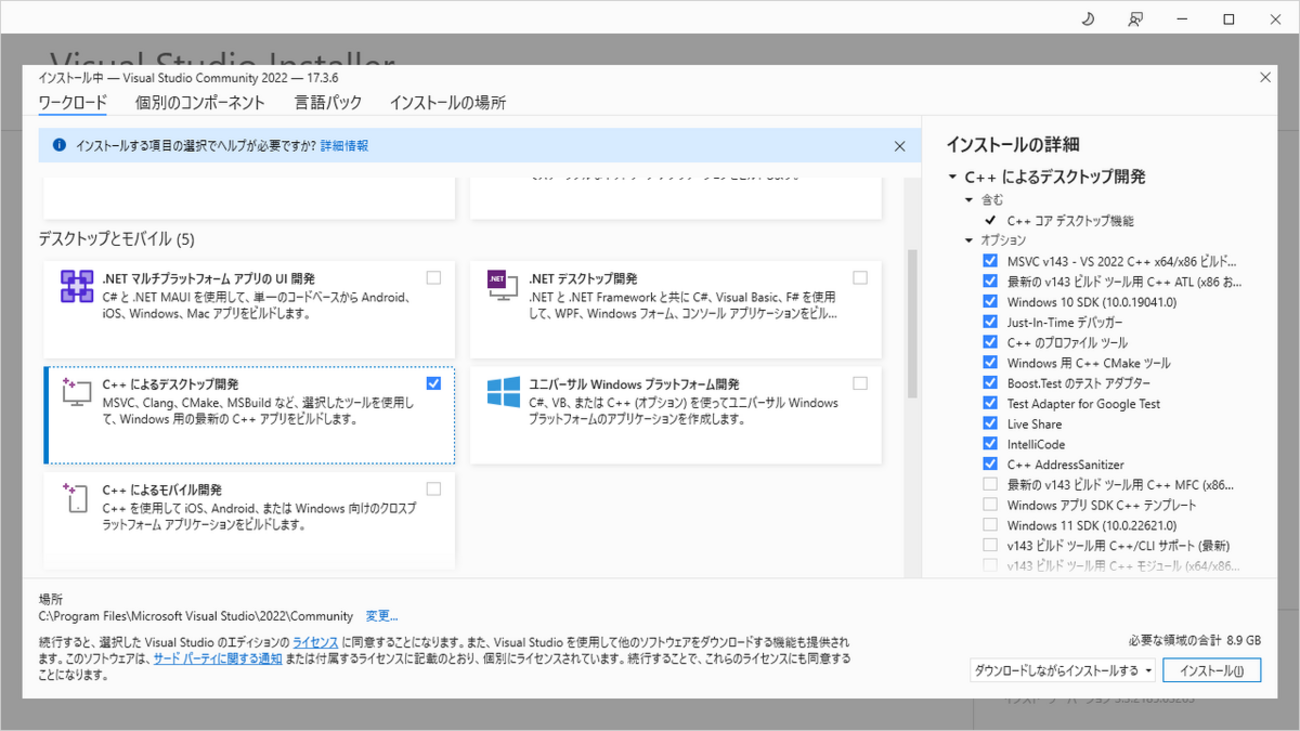This screenshot has width=1300, height=731.
Task: Check the v143 C++ MFC option
Action: coord(990,484)
